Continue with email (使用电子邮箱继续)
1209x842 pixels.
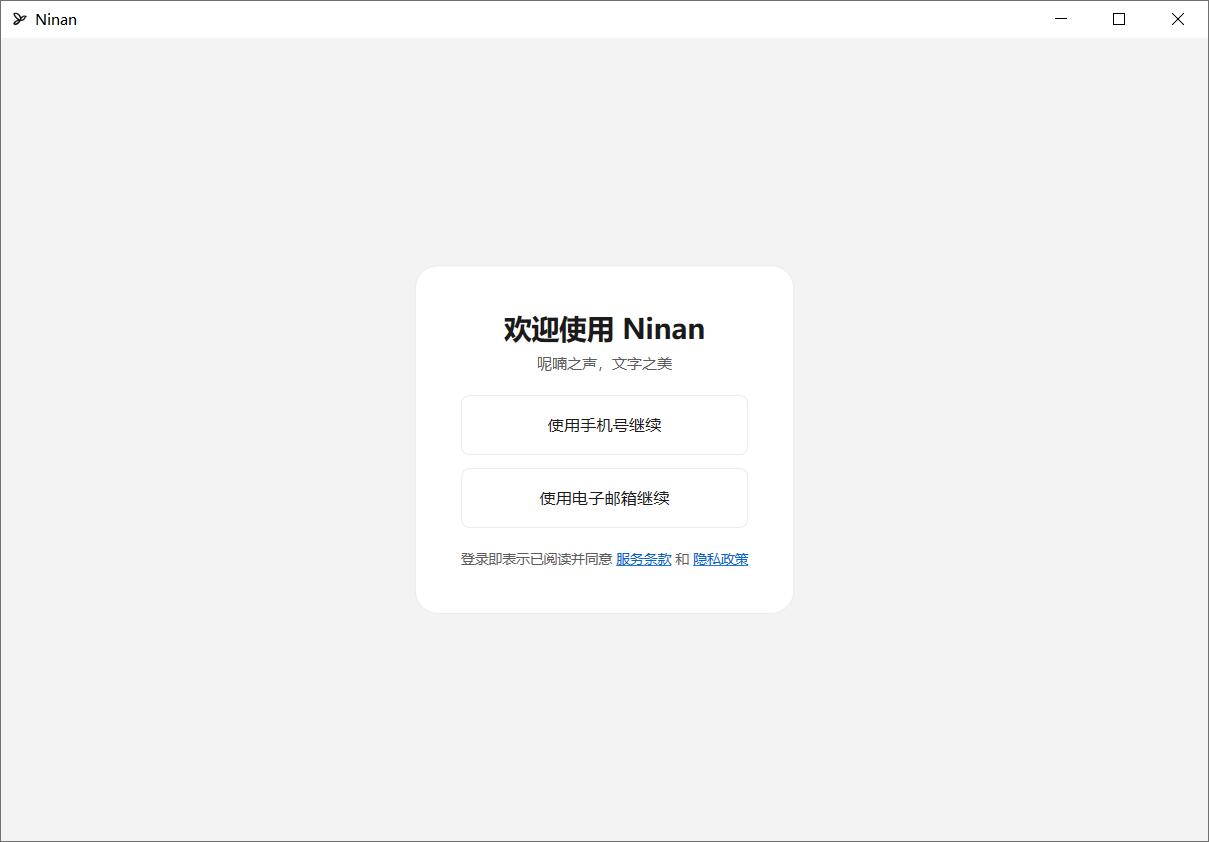pyautogui.click(x=604, y=498)
